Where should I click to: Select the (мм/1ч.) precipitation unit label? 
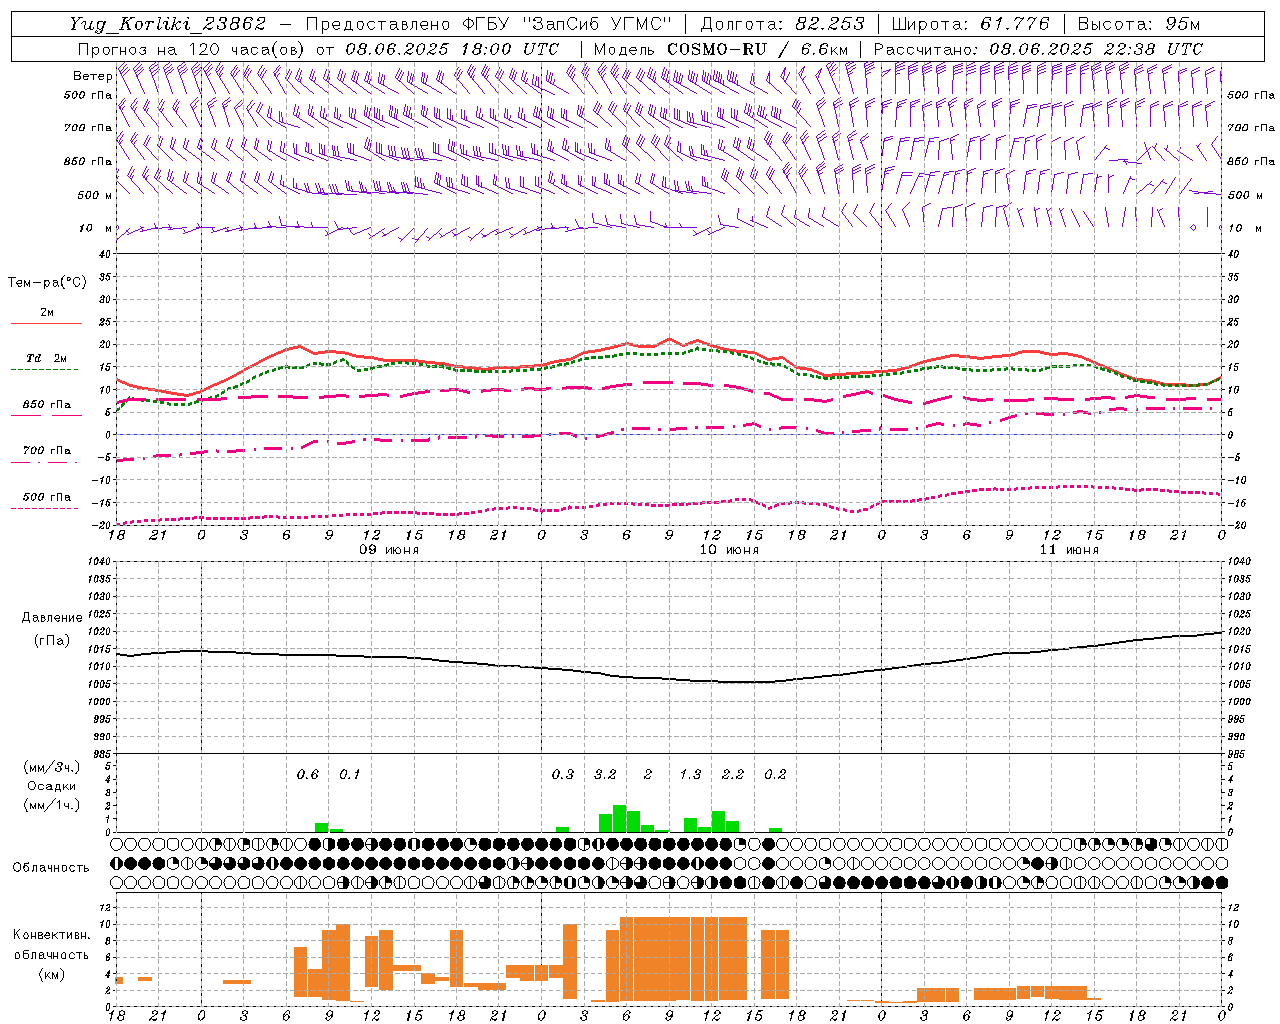pos(52,805)
